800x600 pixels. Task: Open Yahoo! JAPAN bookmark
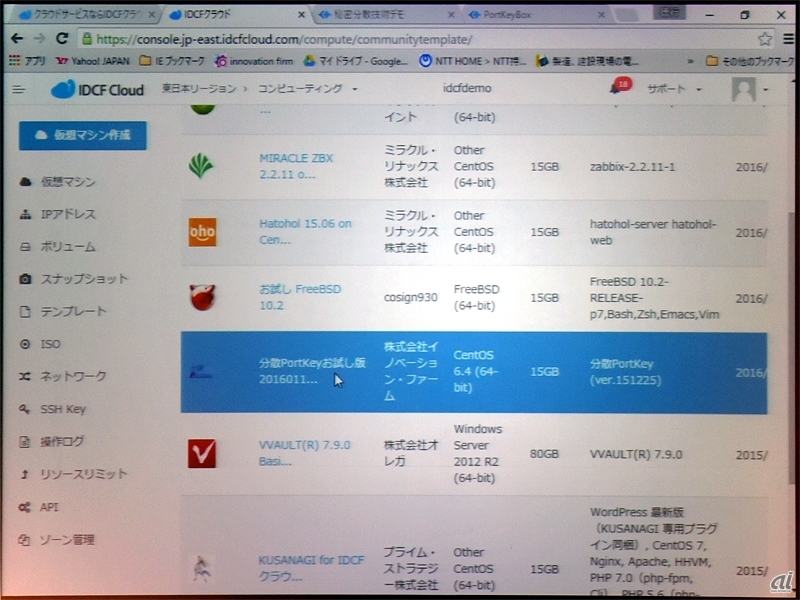tap(92, 61)
